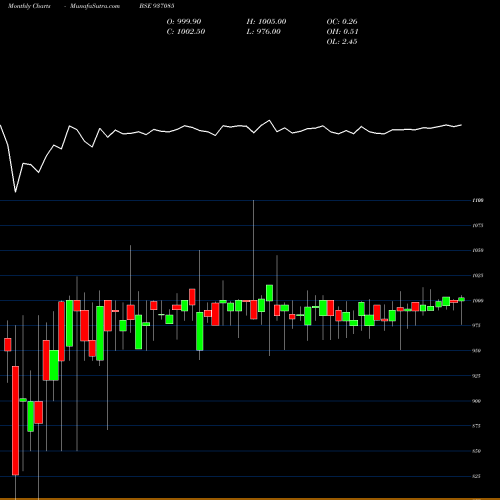
Task: Select the "OC: 0.26" reading
Action: tap(342, 21)
